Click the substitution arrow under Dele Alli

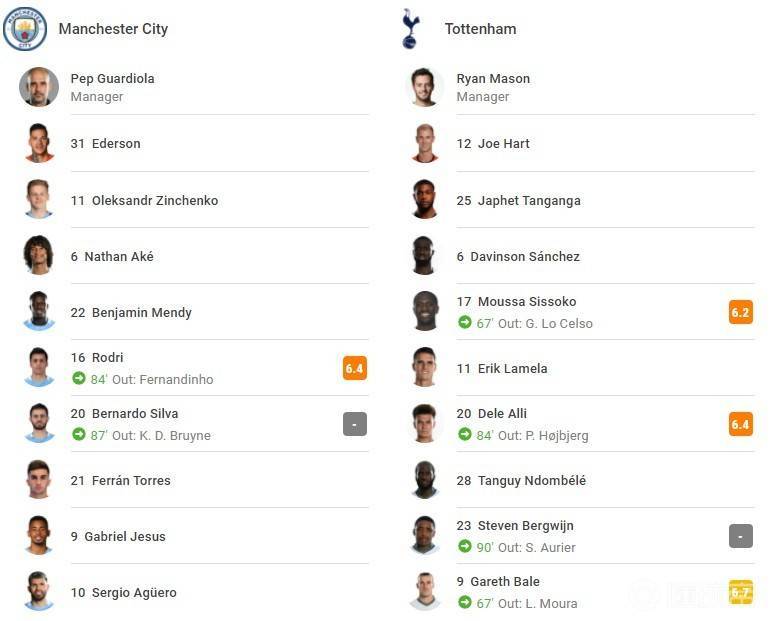pos(465,435)
